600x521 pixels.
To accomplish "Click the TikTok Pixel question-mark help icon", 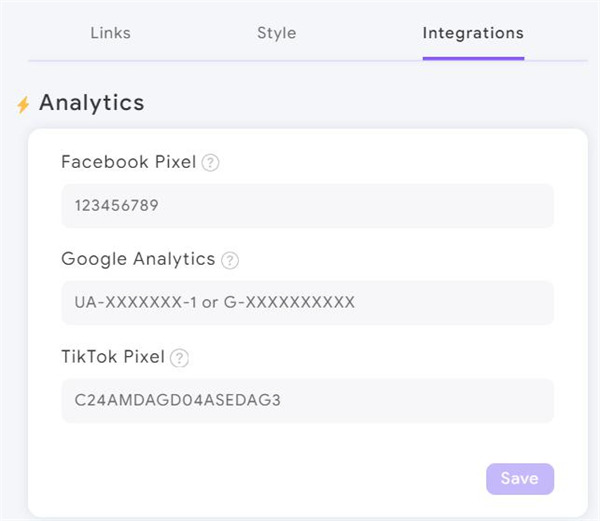I will click(179, 358).
